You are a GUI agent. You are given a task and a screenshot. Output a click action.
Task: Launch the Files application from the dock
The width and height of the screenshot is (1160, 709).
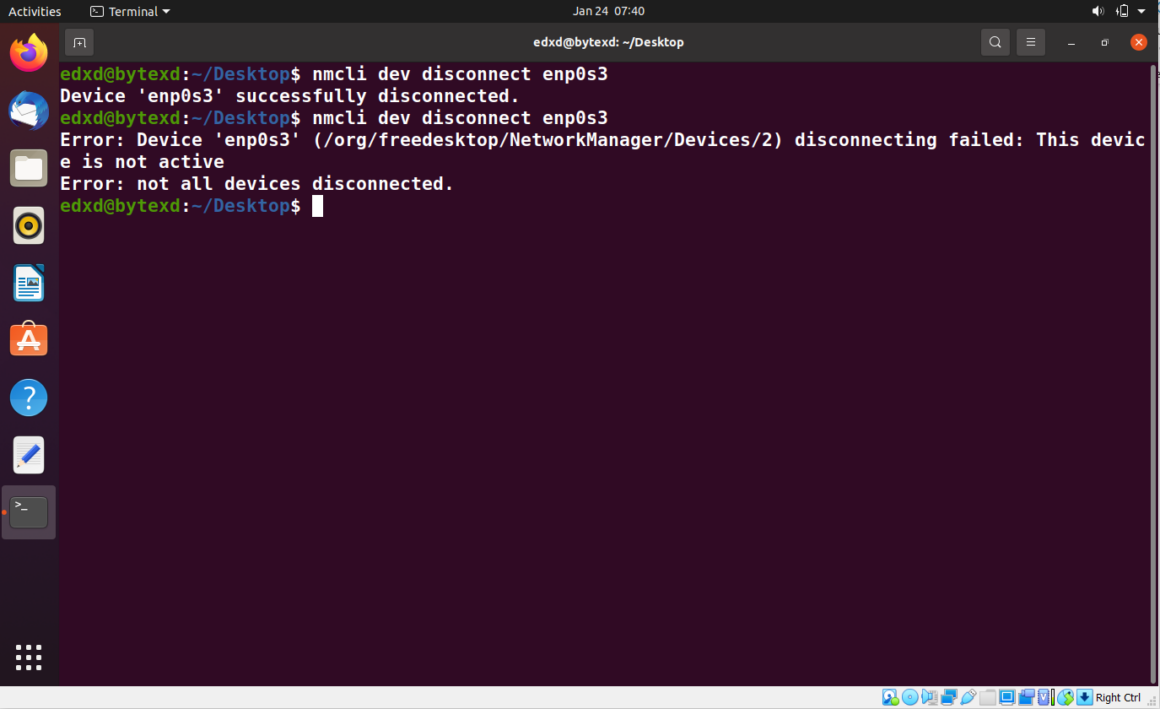pyautogui.click(x=28, y=167)
